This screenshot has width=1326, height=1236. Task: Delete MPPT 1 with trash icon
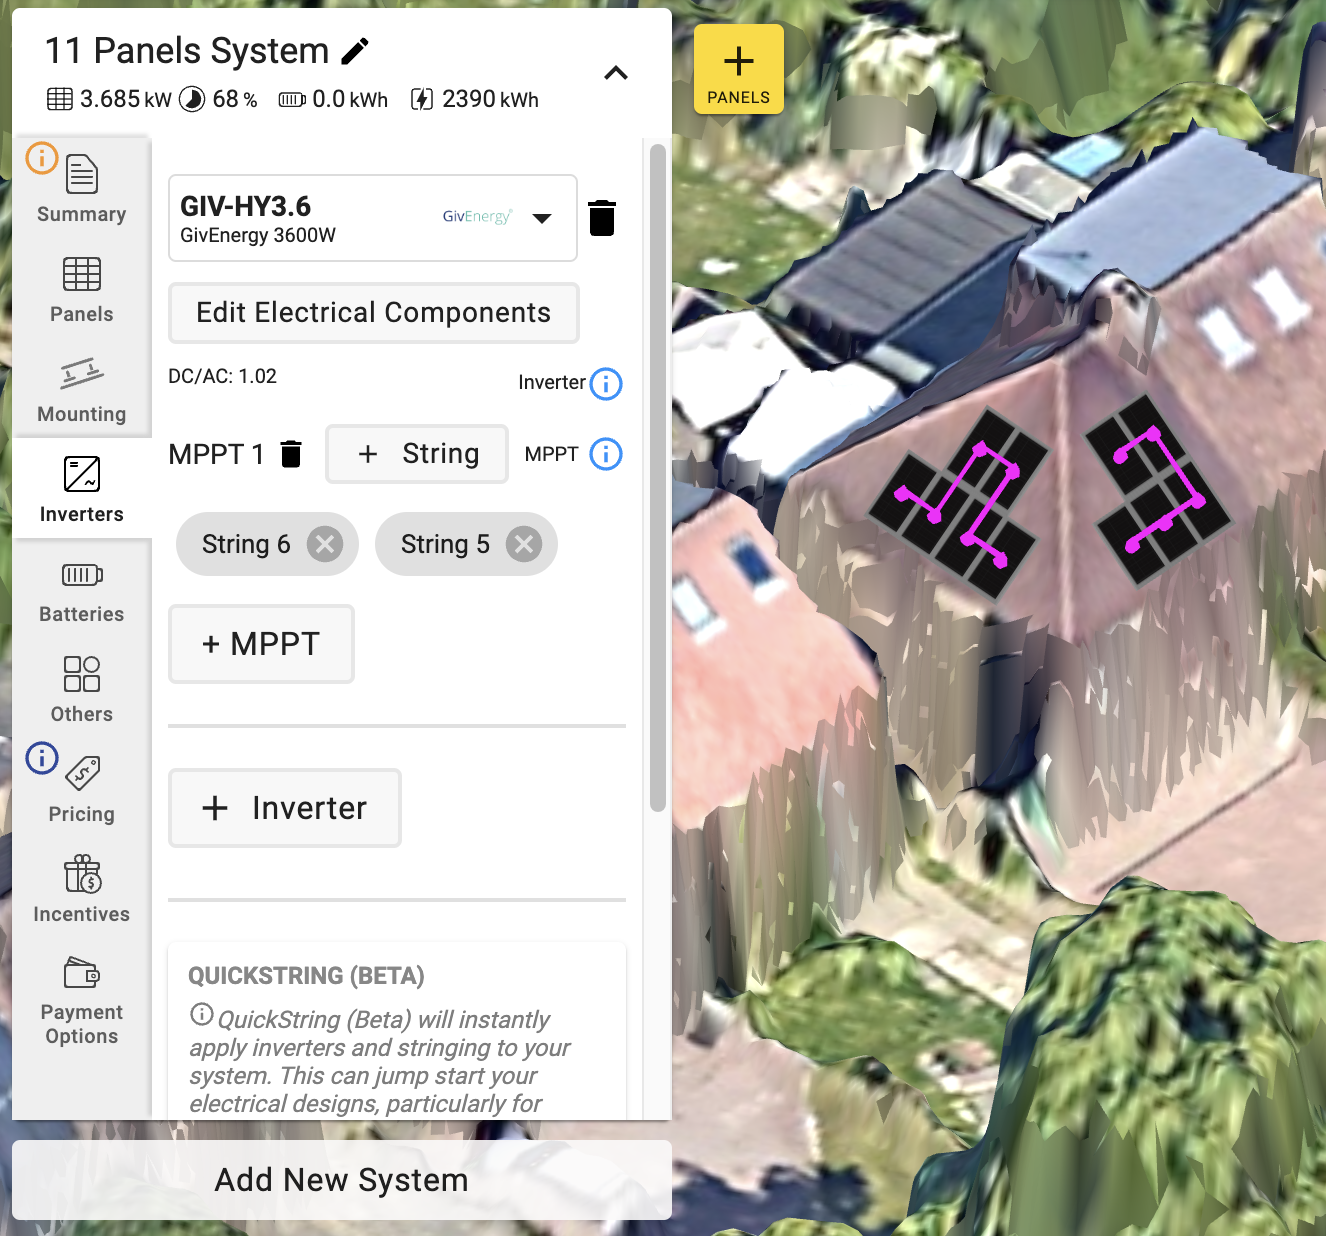tap(291, 454)
